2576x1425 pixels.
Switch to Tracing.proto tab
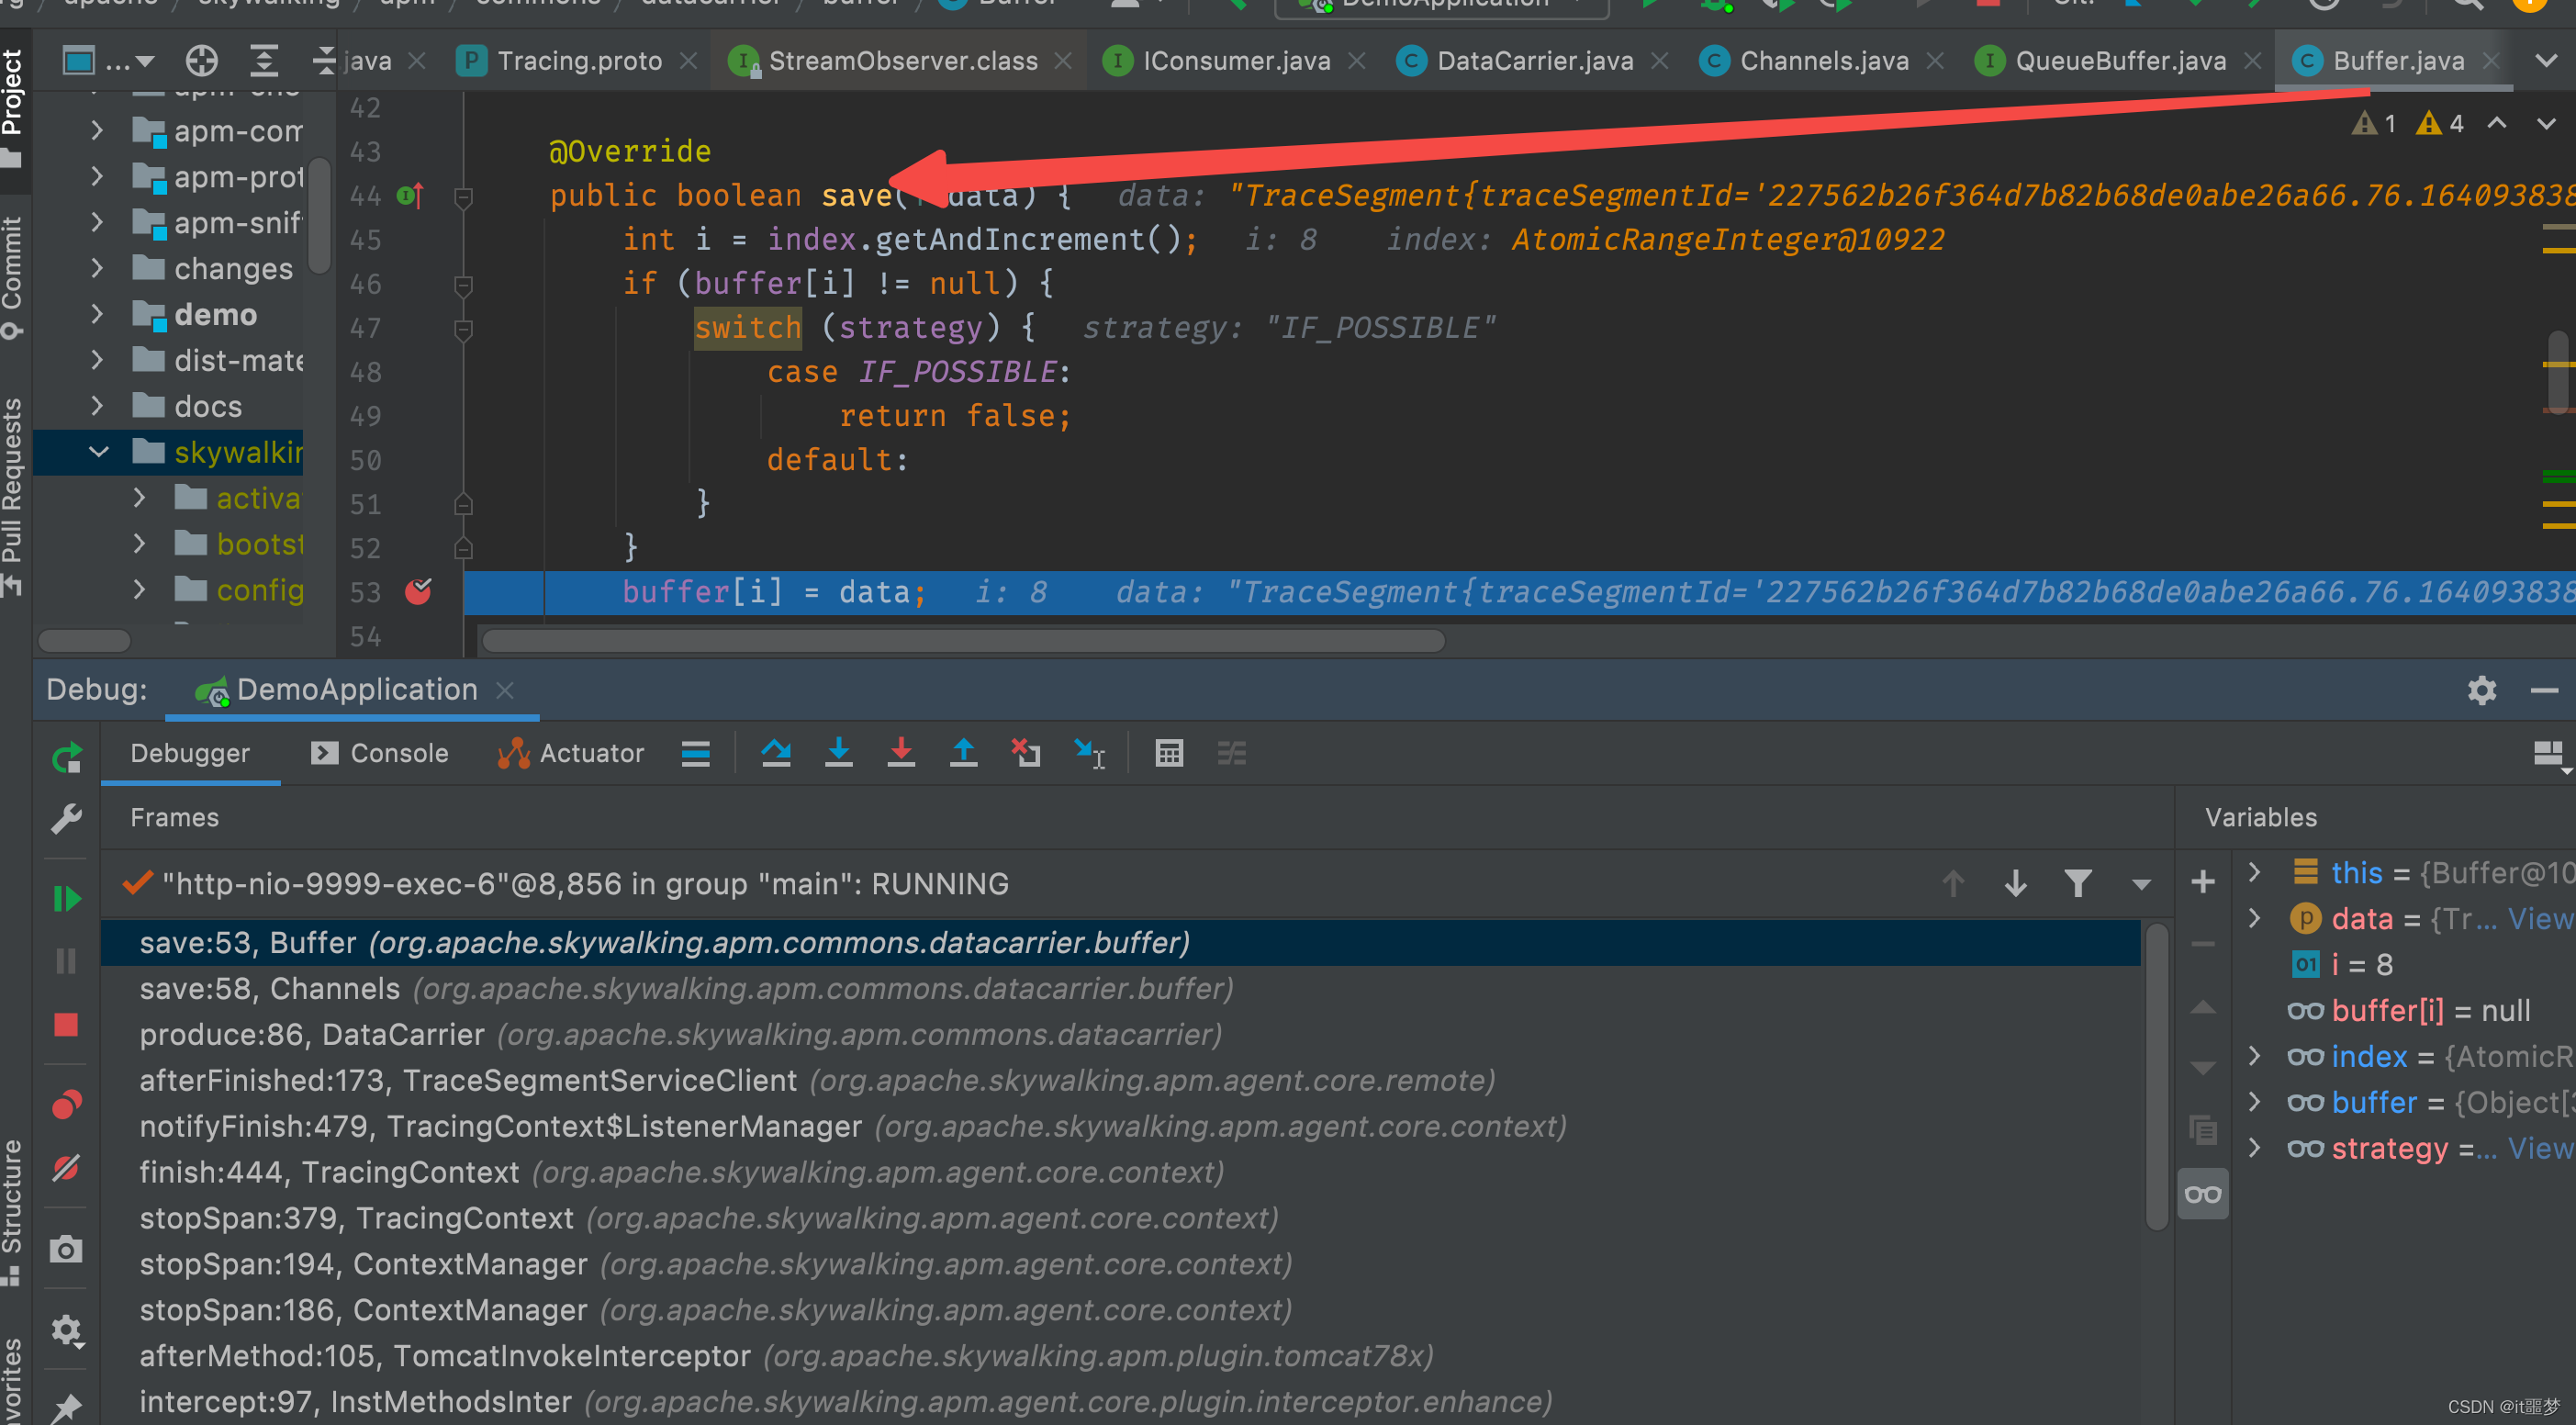[x=579, y=61]
